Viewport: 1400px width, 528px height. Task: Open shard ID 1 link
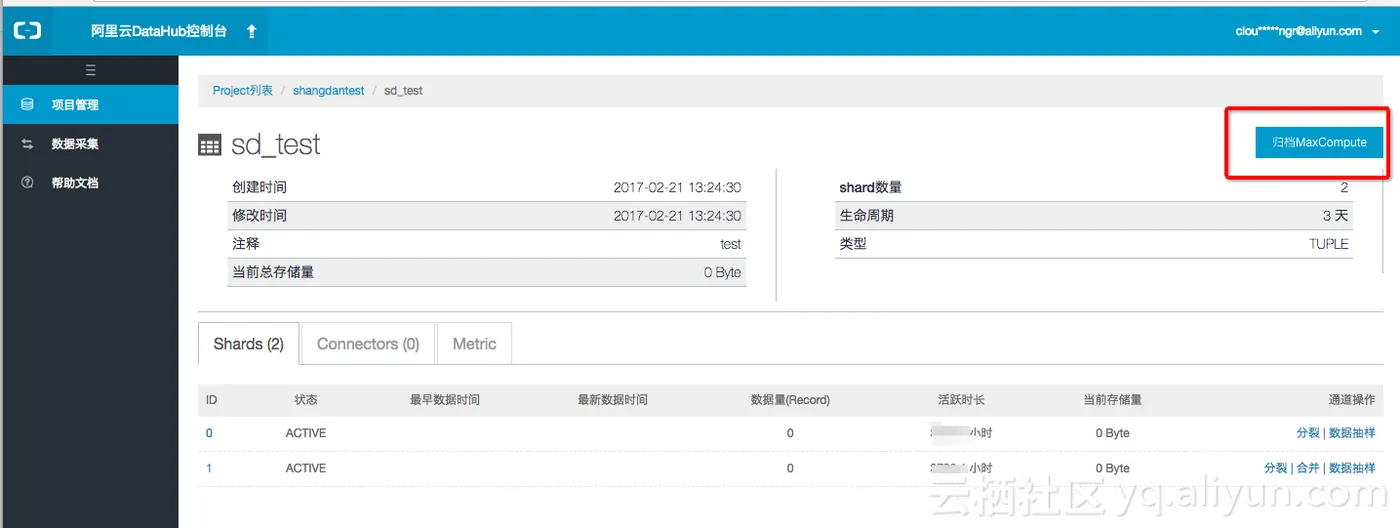(x=209, y=468)
